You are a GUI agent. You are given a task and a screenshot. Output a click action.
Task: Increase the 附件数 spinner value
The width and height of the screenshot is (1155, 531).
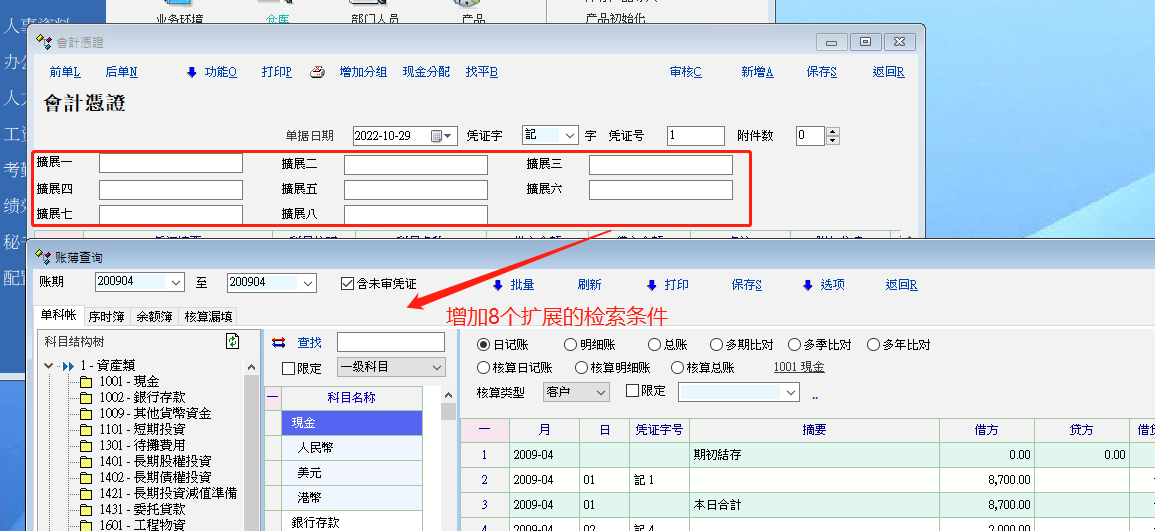pyautogui.click(x=833, y=132)
